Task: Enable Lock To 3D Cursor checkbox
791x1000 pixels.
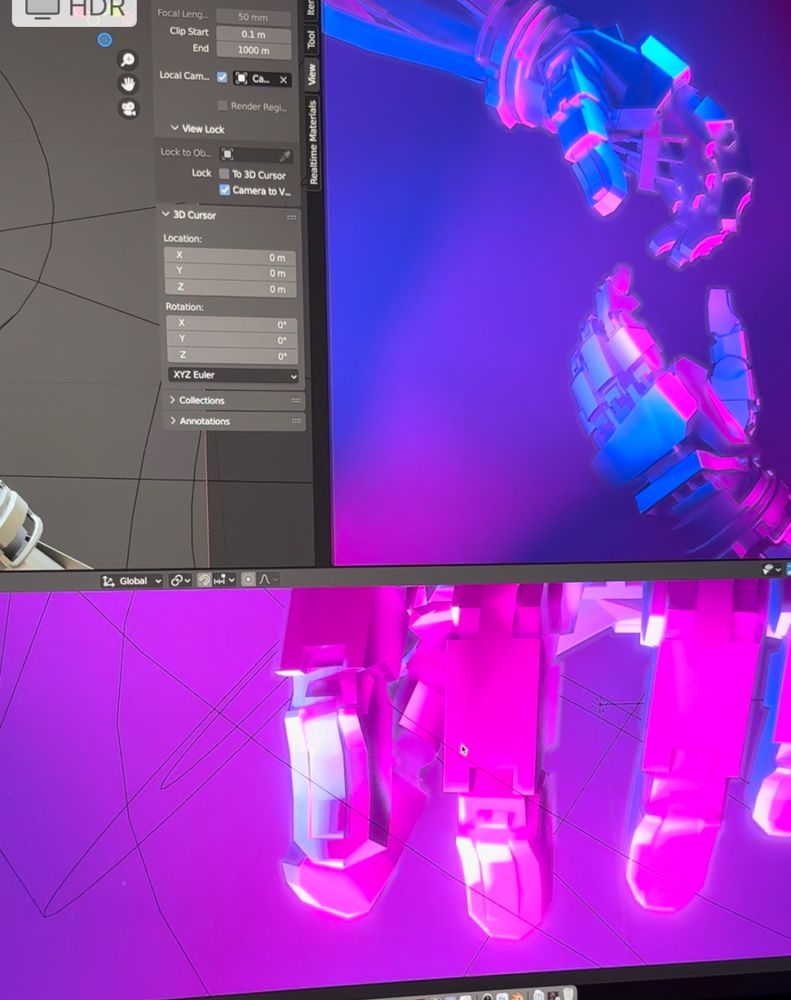Action: click(x=224, y=173)
